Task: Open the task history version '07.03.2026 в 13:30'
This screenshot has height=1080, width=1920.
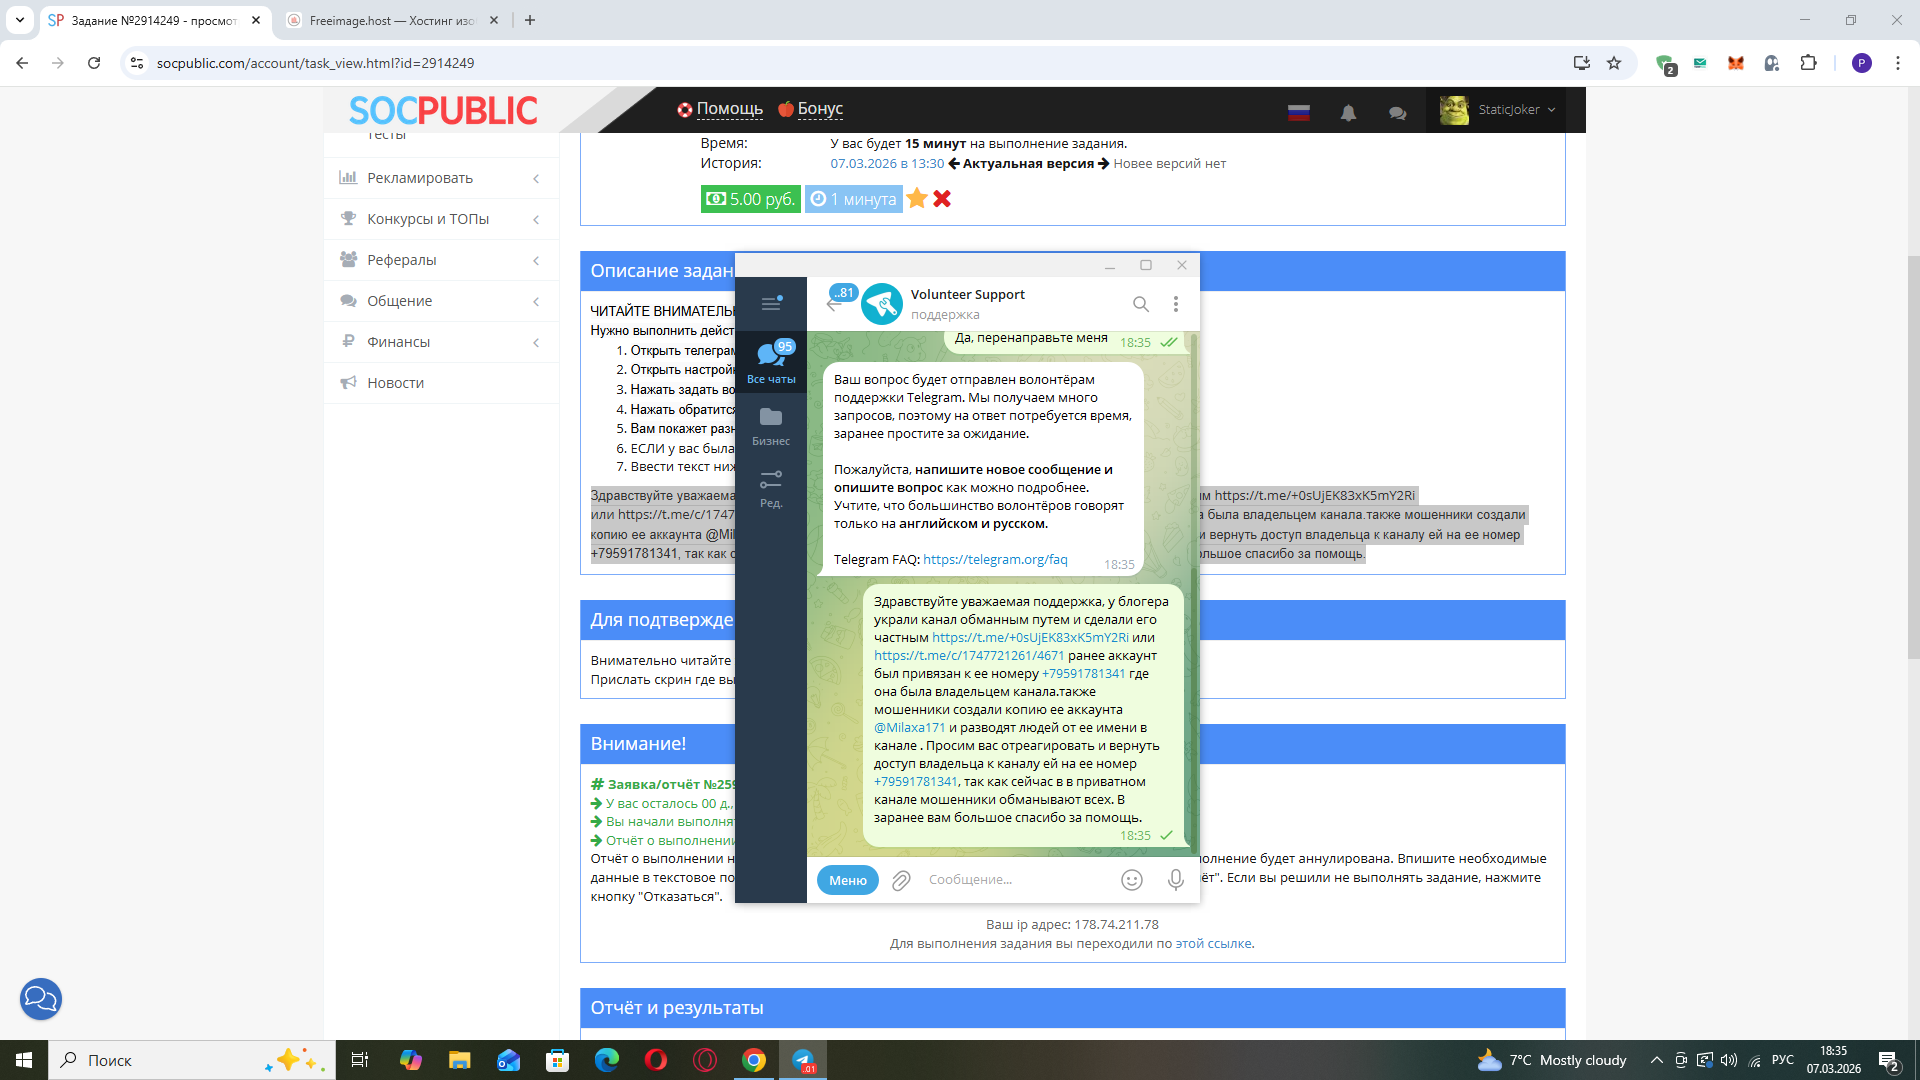Action: coord(887,164)
